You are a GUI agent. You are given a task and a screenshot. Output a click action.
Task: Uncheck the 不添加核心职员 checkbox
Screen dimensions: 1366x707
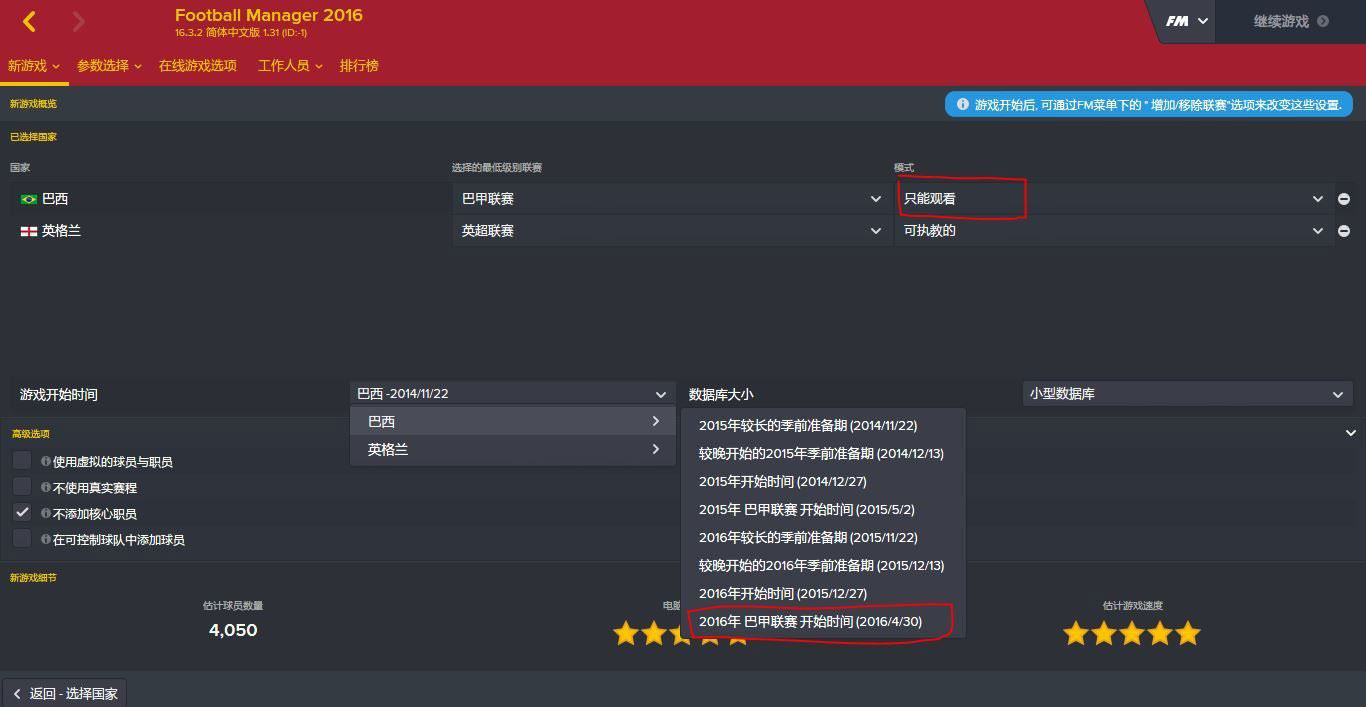pos(22,513)
